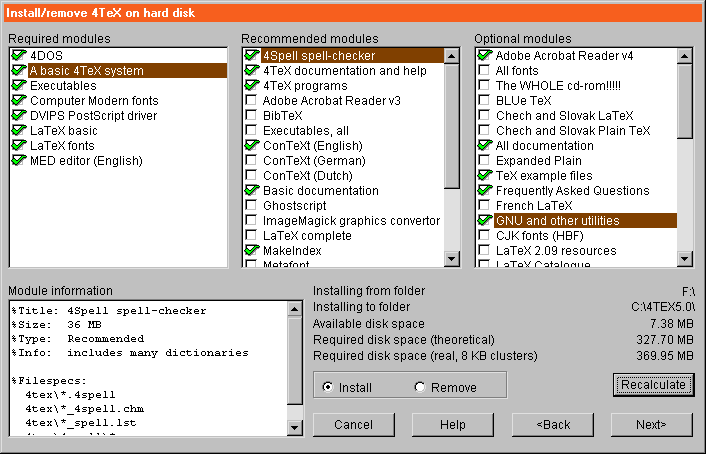Toggle the MED editor (English) checkbox
Viewport: 706px width, 454px height.
point(19,160)
